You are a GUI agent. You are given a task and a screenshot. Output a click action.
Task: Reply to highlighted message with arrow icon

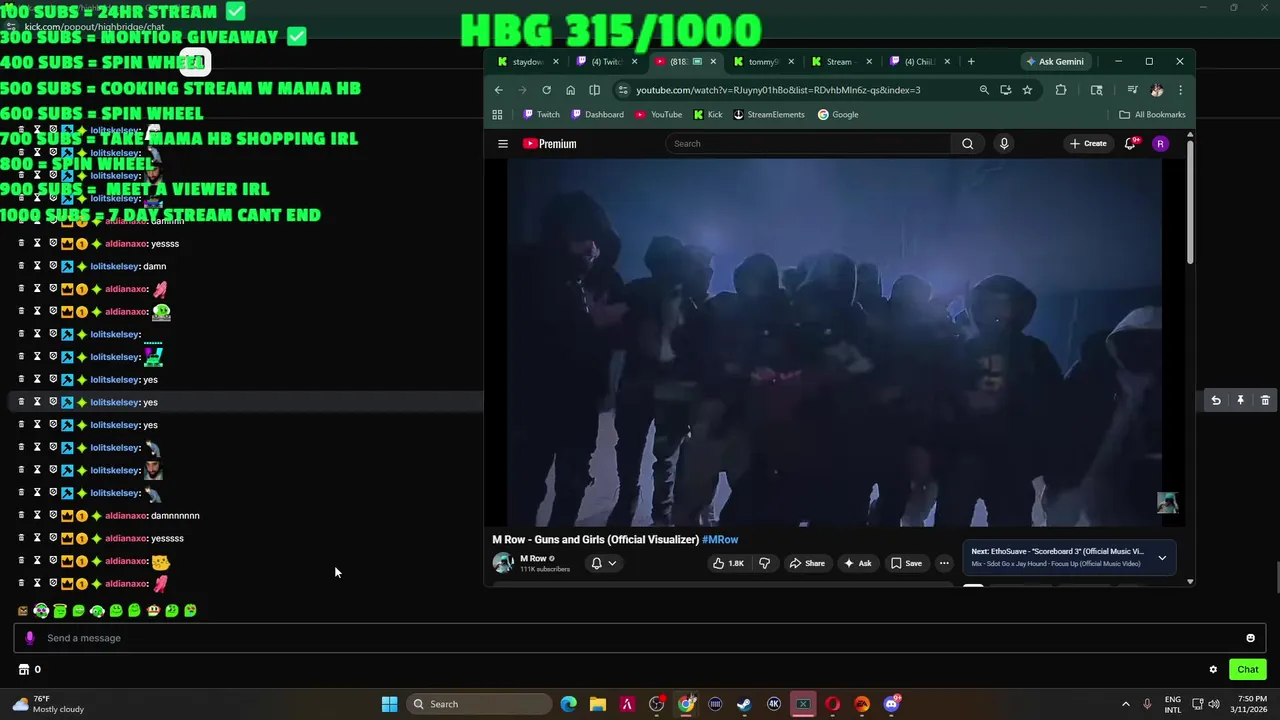tap(1216, 400)
